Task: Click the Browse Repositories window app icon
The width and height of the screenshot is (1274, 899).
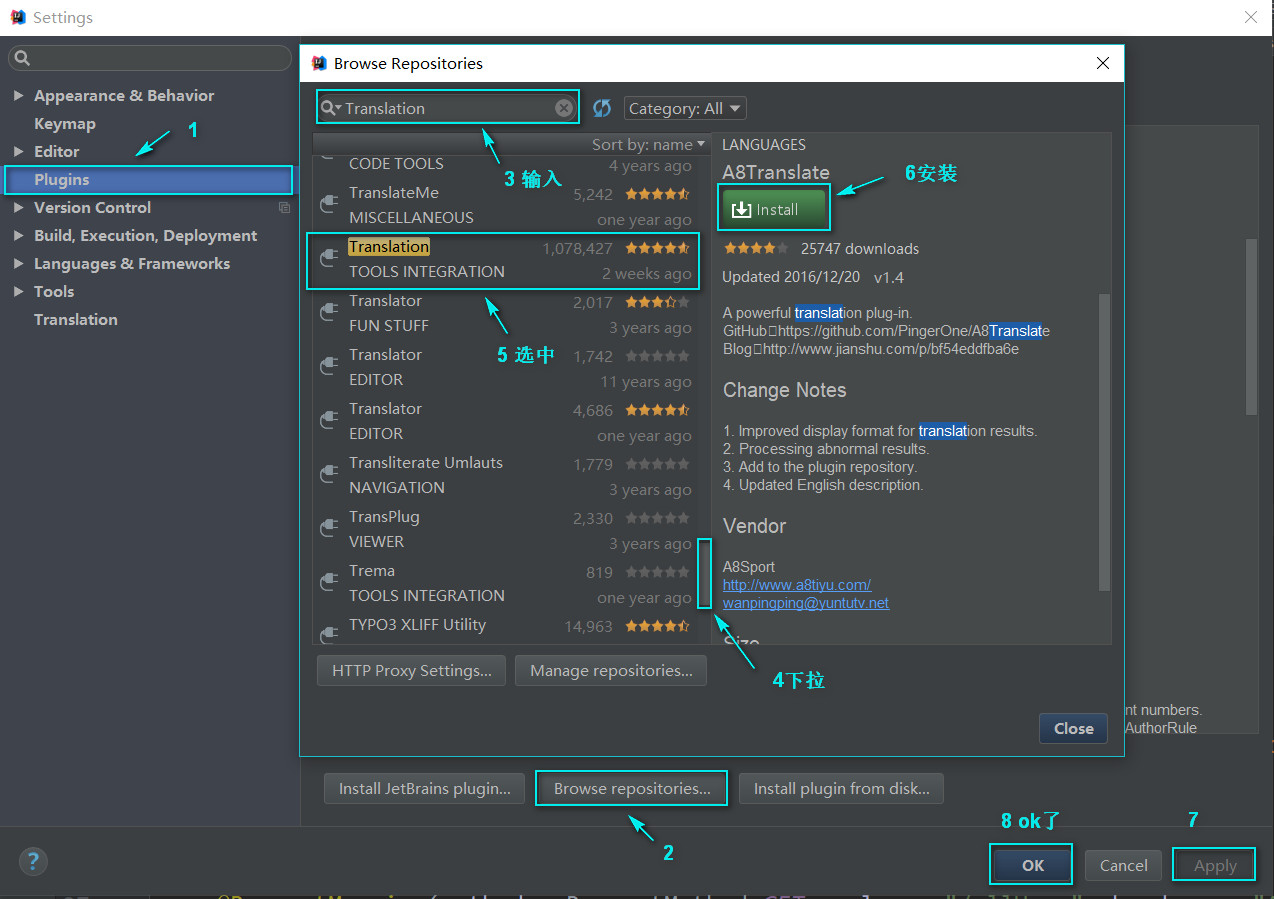Action: click(319, 63)
